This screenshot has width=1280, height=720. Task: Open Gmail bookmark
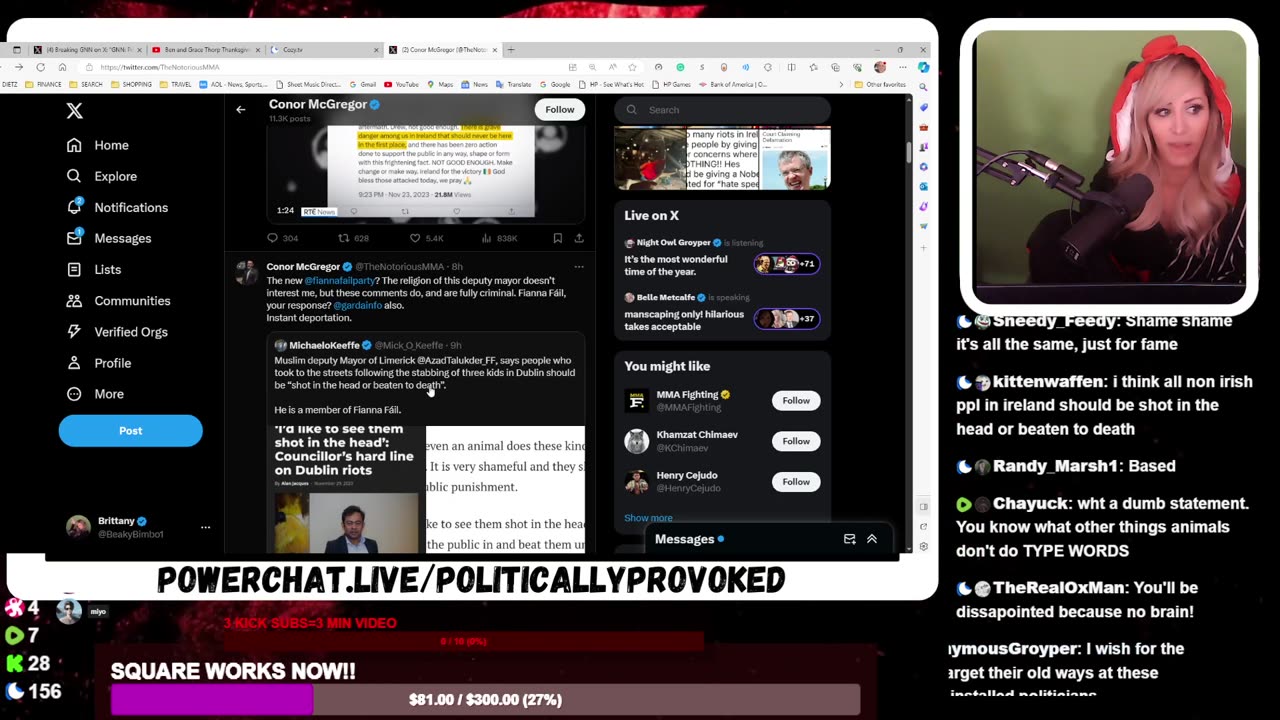[365, 85]
